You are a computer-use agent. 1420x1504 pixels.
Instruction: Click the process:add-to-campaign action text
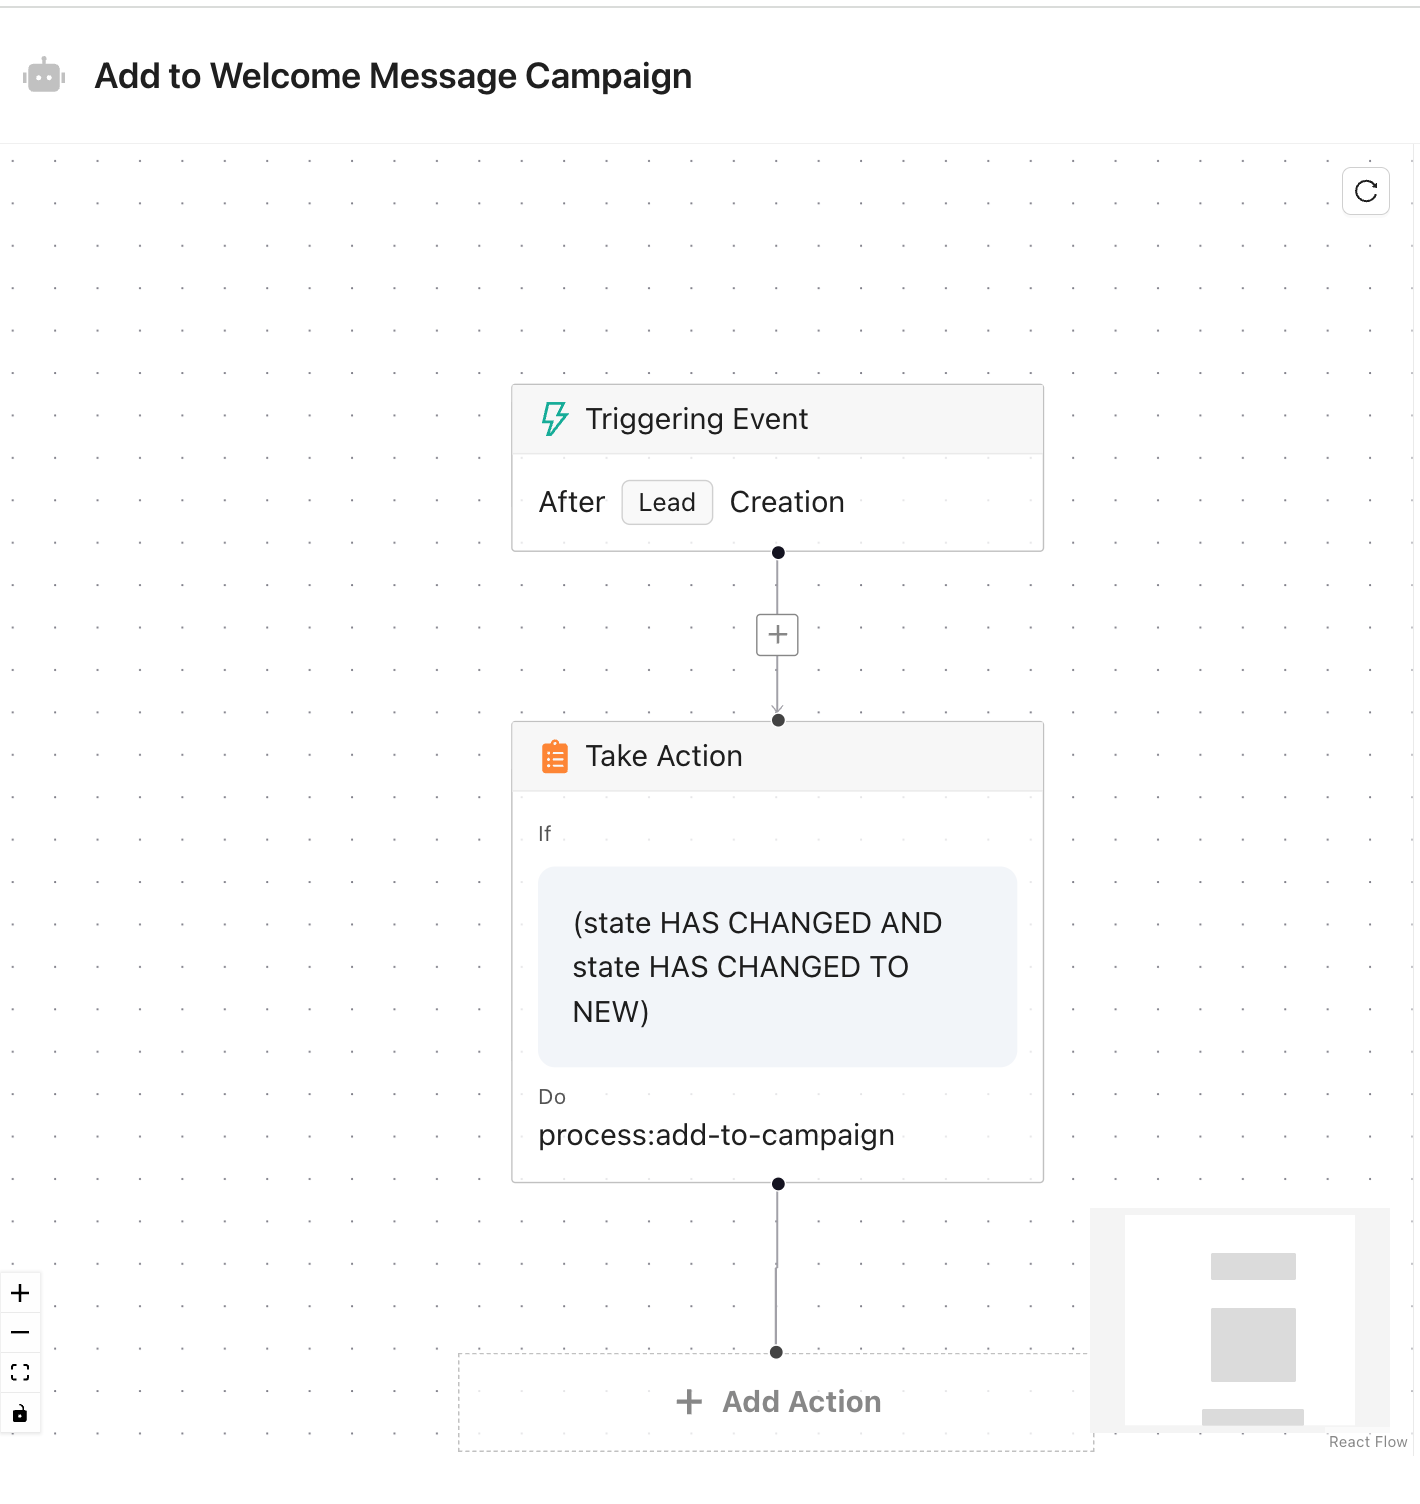coord(716,1135)
